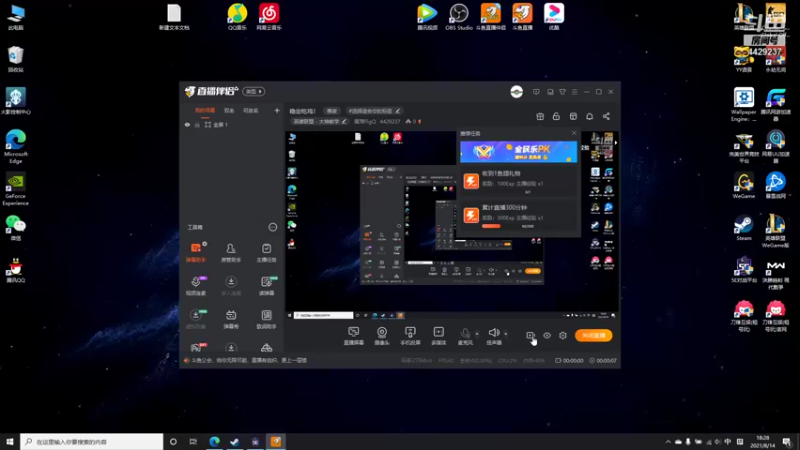800x450 pixels.
Task: Open Microsoft Edge from taskbar
Action: pyautogui.click(x=214, y=441)
